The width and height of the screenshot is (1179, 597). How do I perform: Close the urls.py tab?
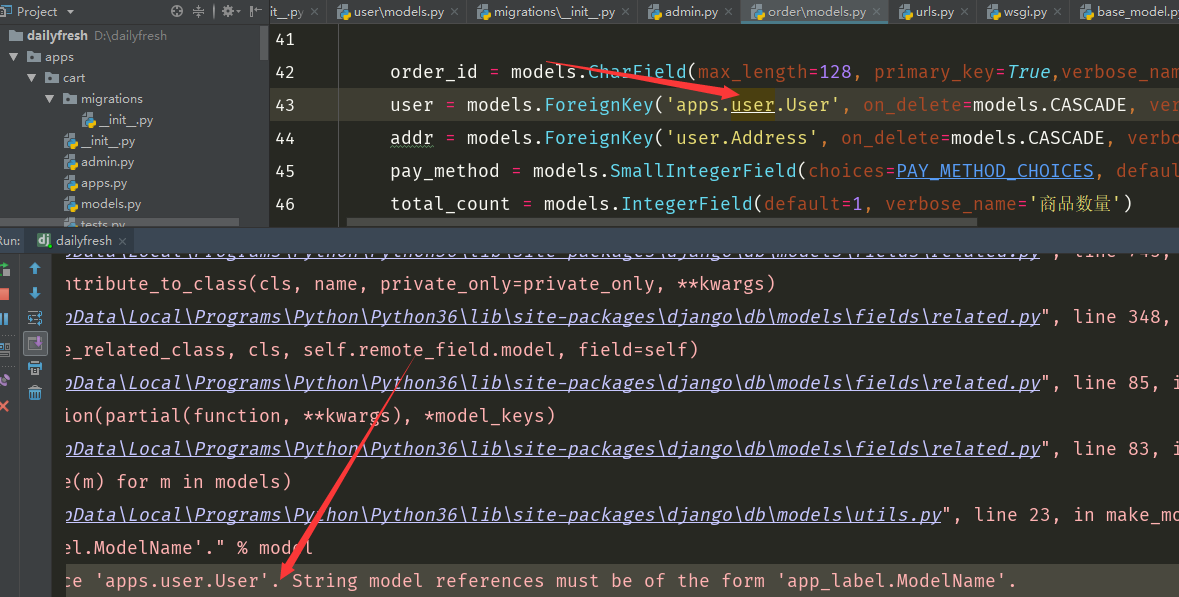(x=965, y=12)
